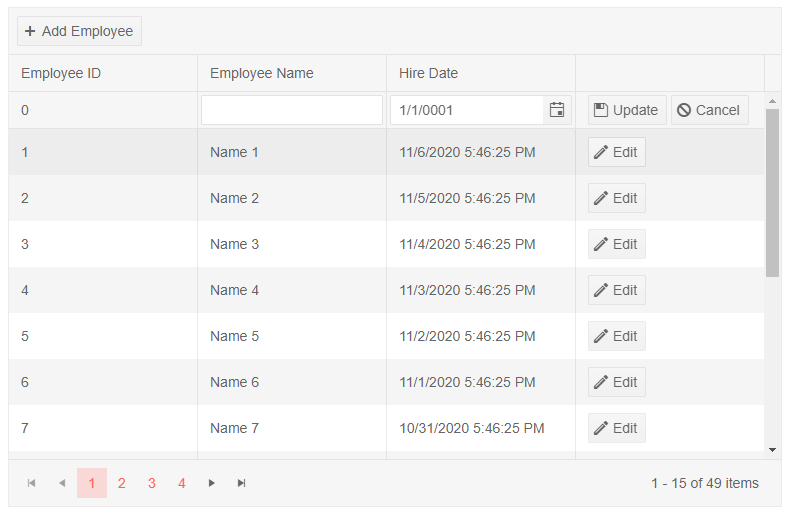
Task: Open the Hire Date calendar picker
Action: click(x=557, y=110)
